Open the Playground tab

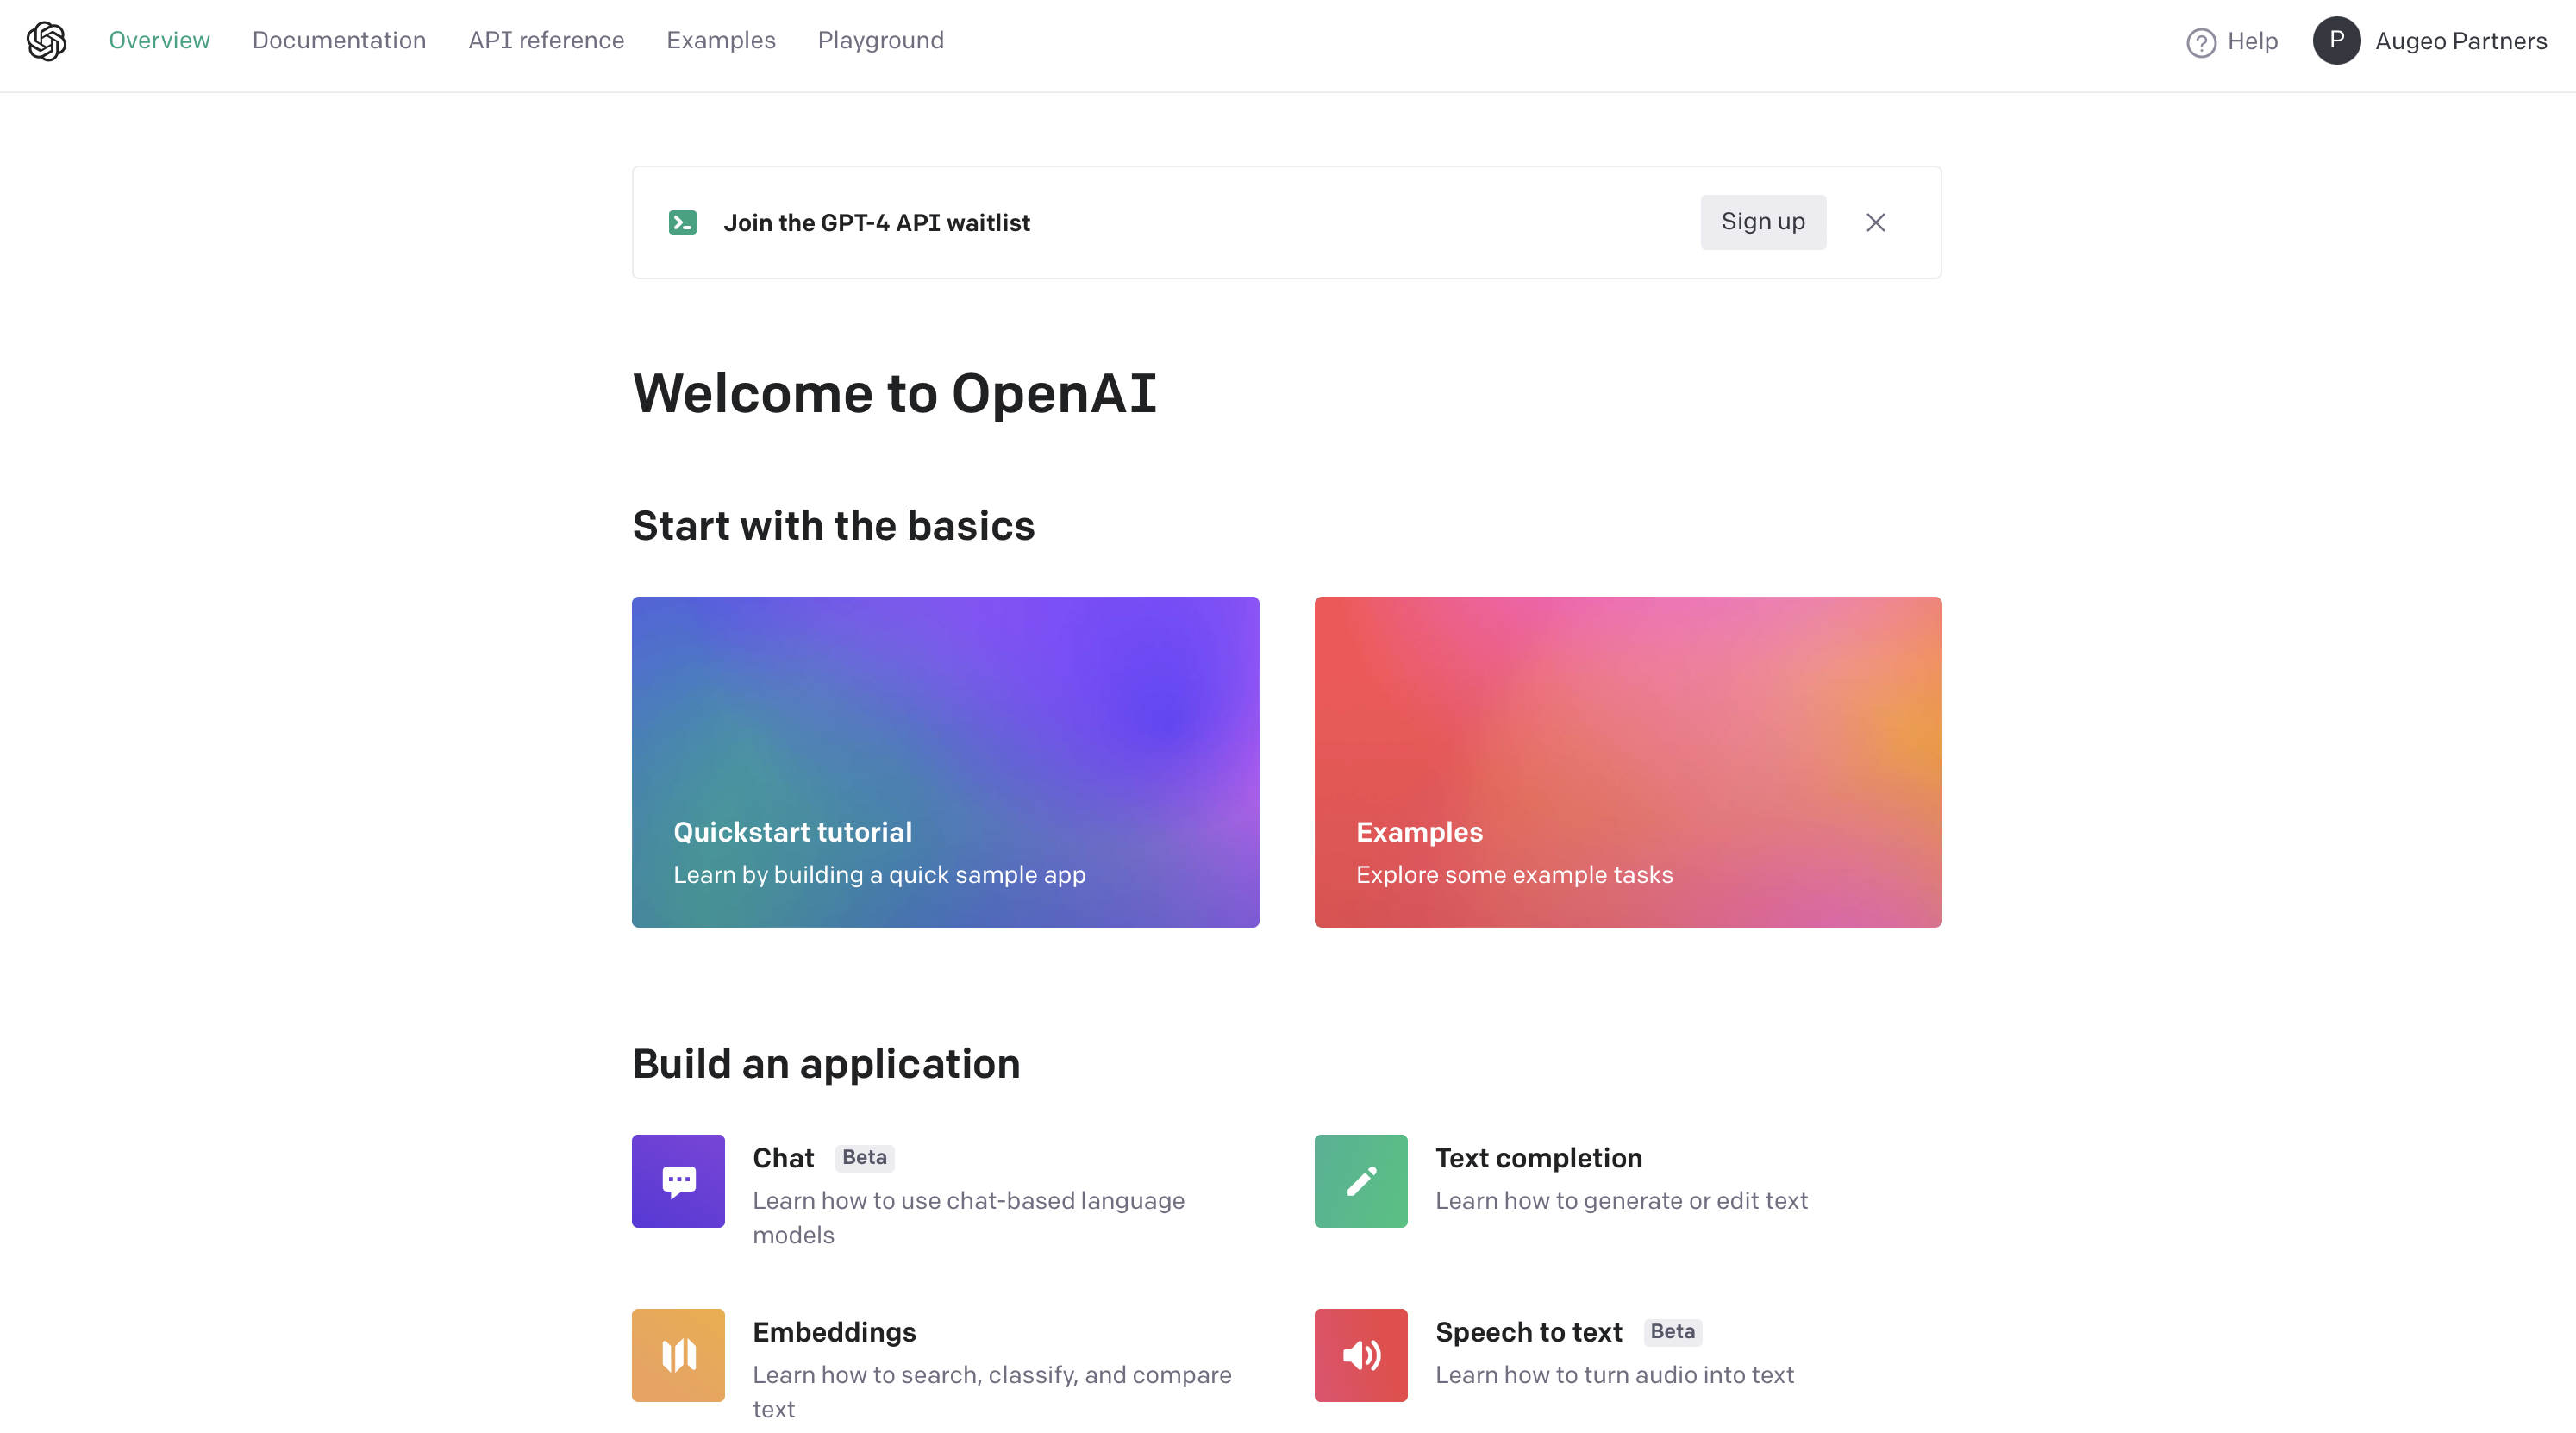880,40
